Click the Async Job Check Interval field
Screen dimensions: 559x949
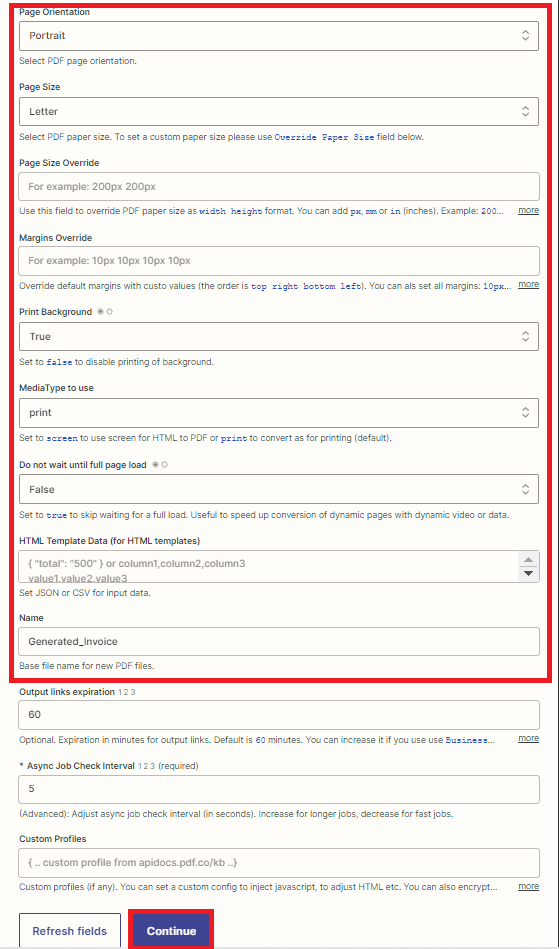coord(279,789)
